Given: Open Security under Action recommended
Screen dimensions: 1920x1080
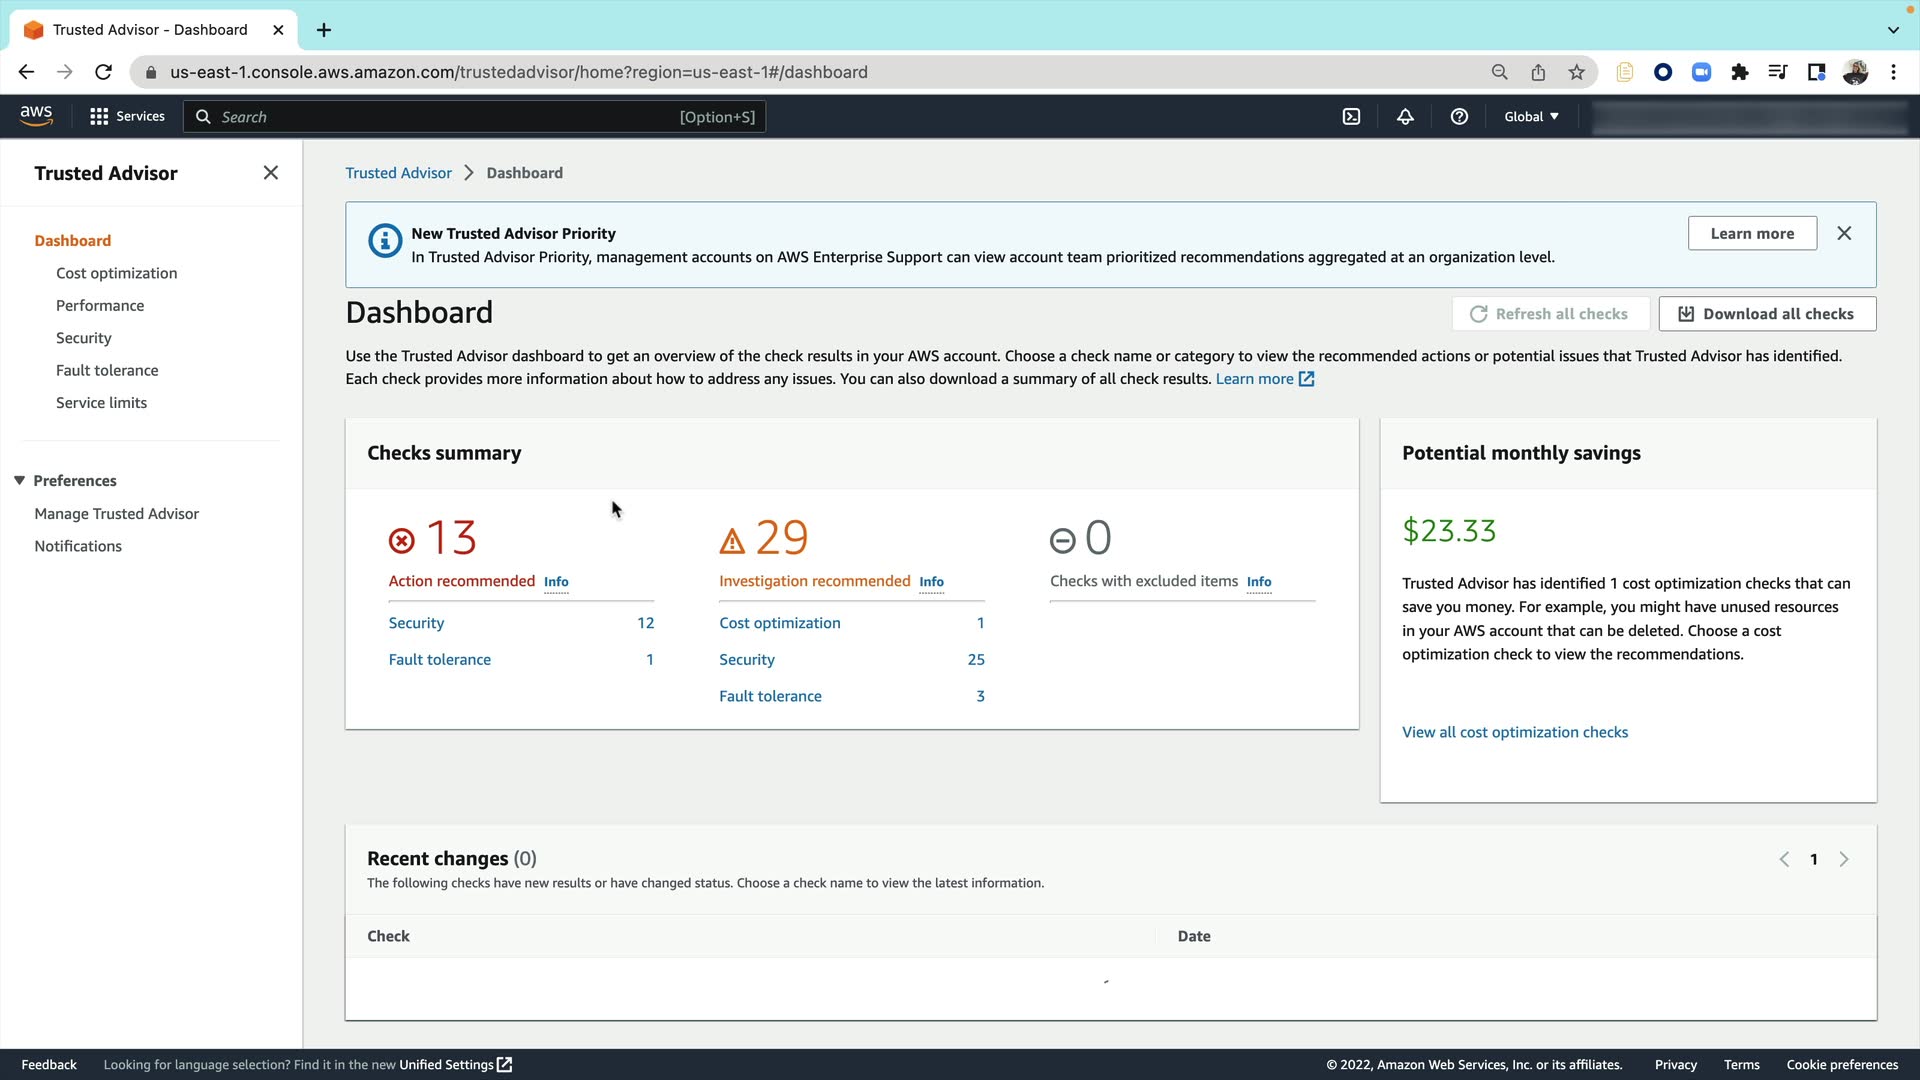Looking at the screenshot, I should pyautogui.click(x=416, y=623).
